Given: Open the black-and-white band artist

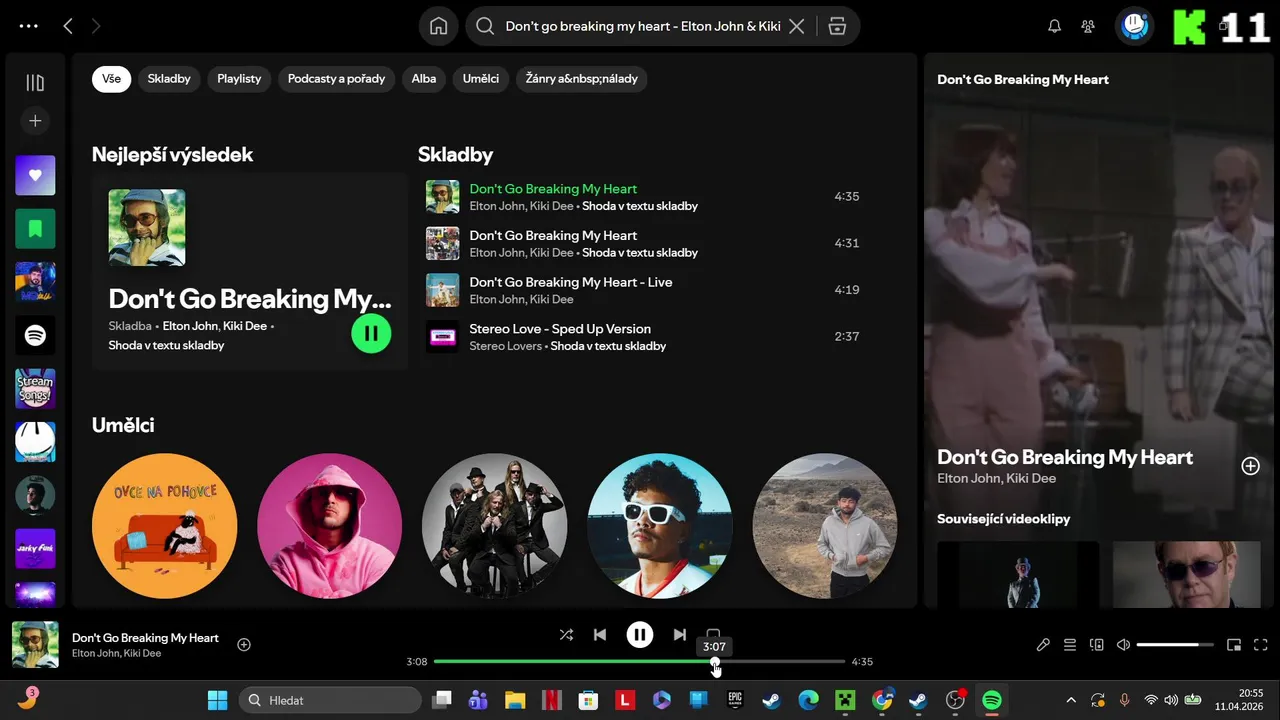Looking at the screenshot, I should tap(494, 526).
